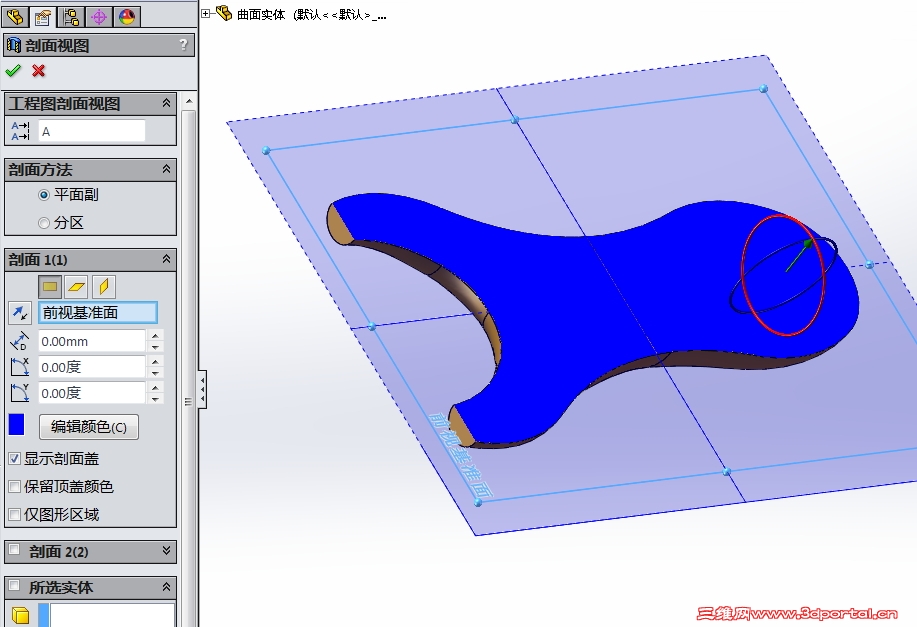The width and height of the screenshot is (917, 627).
Task: Select the 前视基准面 reference plane field
Action: pyautogui.click(x=98, y=313)
